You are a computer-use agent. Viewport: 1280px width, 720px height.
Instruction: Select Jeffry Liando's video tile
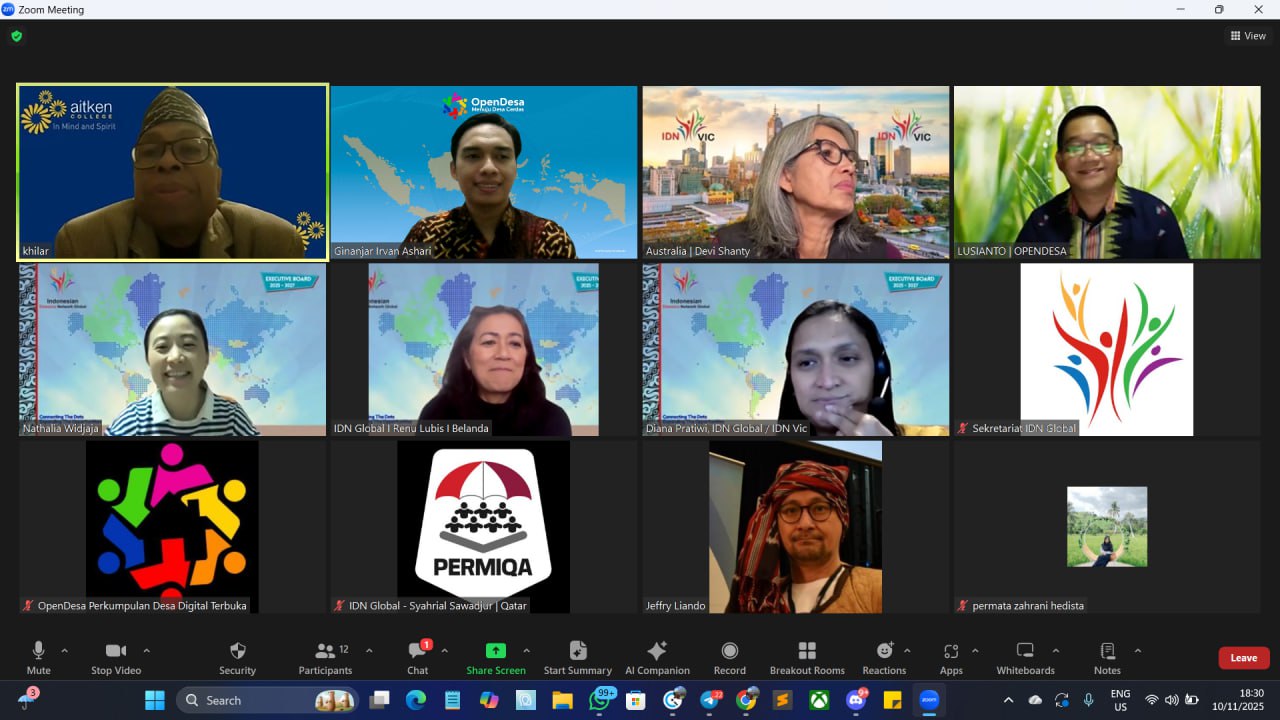click(x=795, y=527)
